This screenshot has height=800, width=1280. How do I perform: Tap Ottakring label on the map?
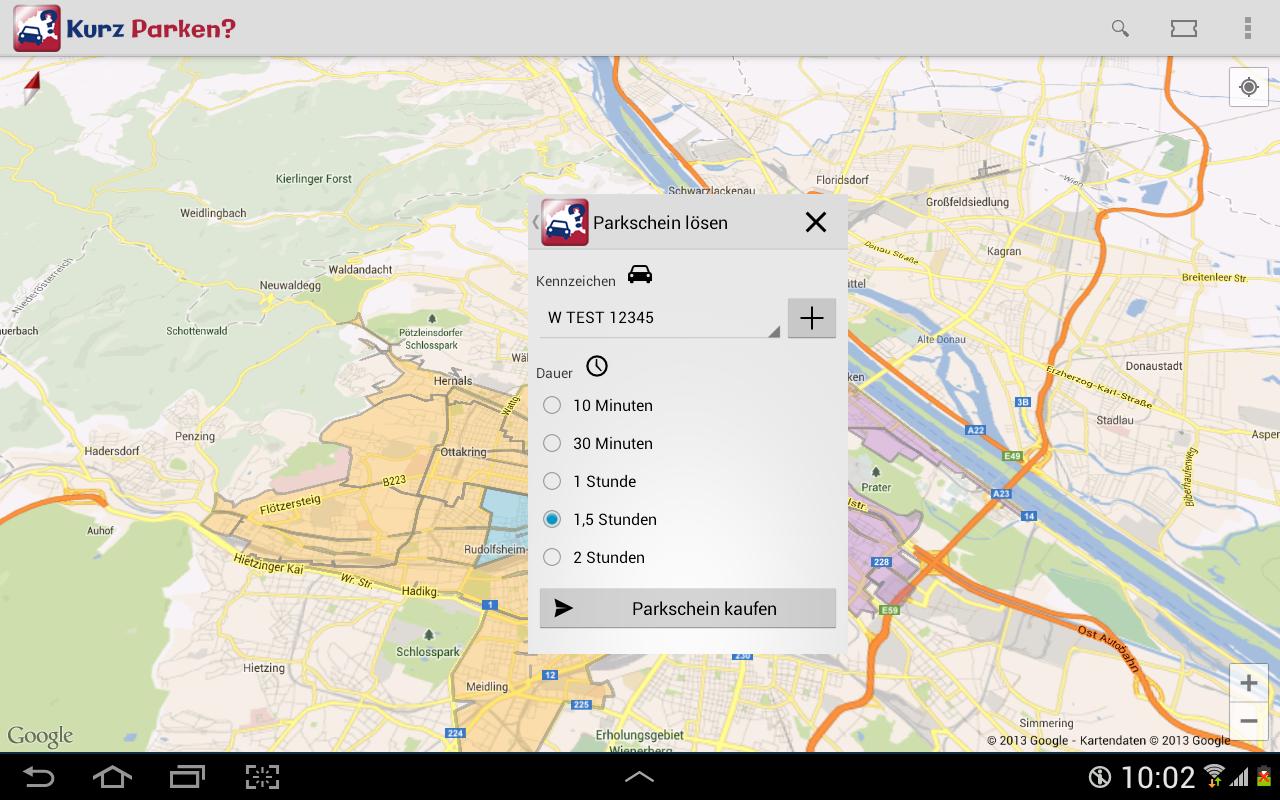(x=463, y=452)
